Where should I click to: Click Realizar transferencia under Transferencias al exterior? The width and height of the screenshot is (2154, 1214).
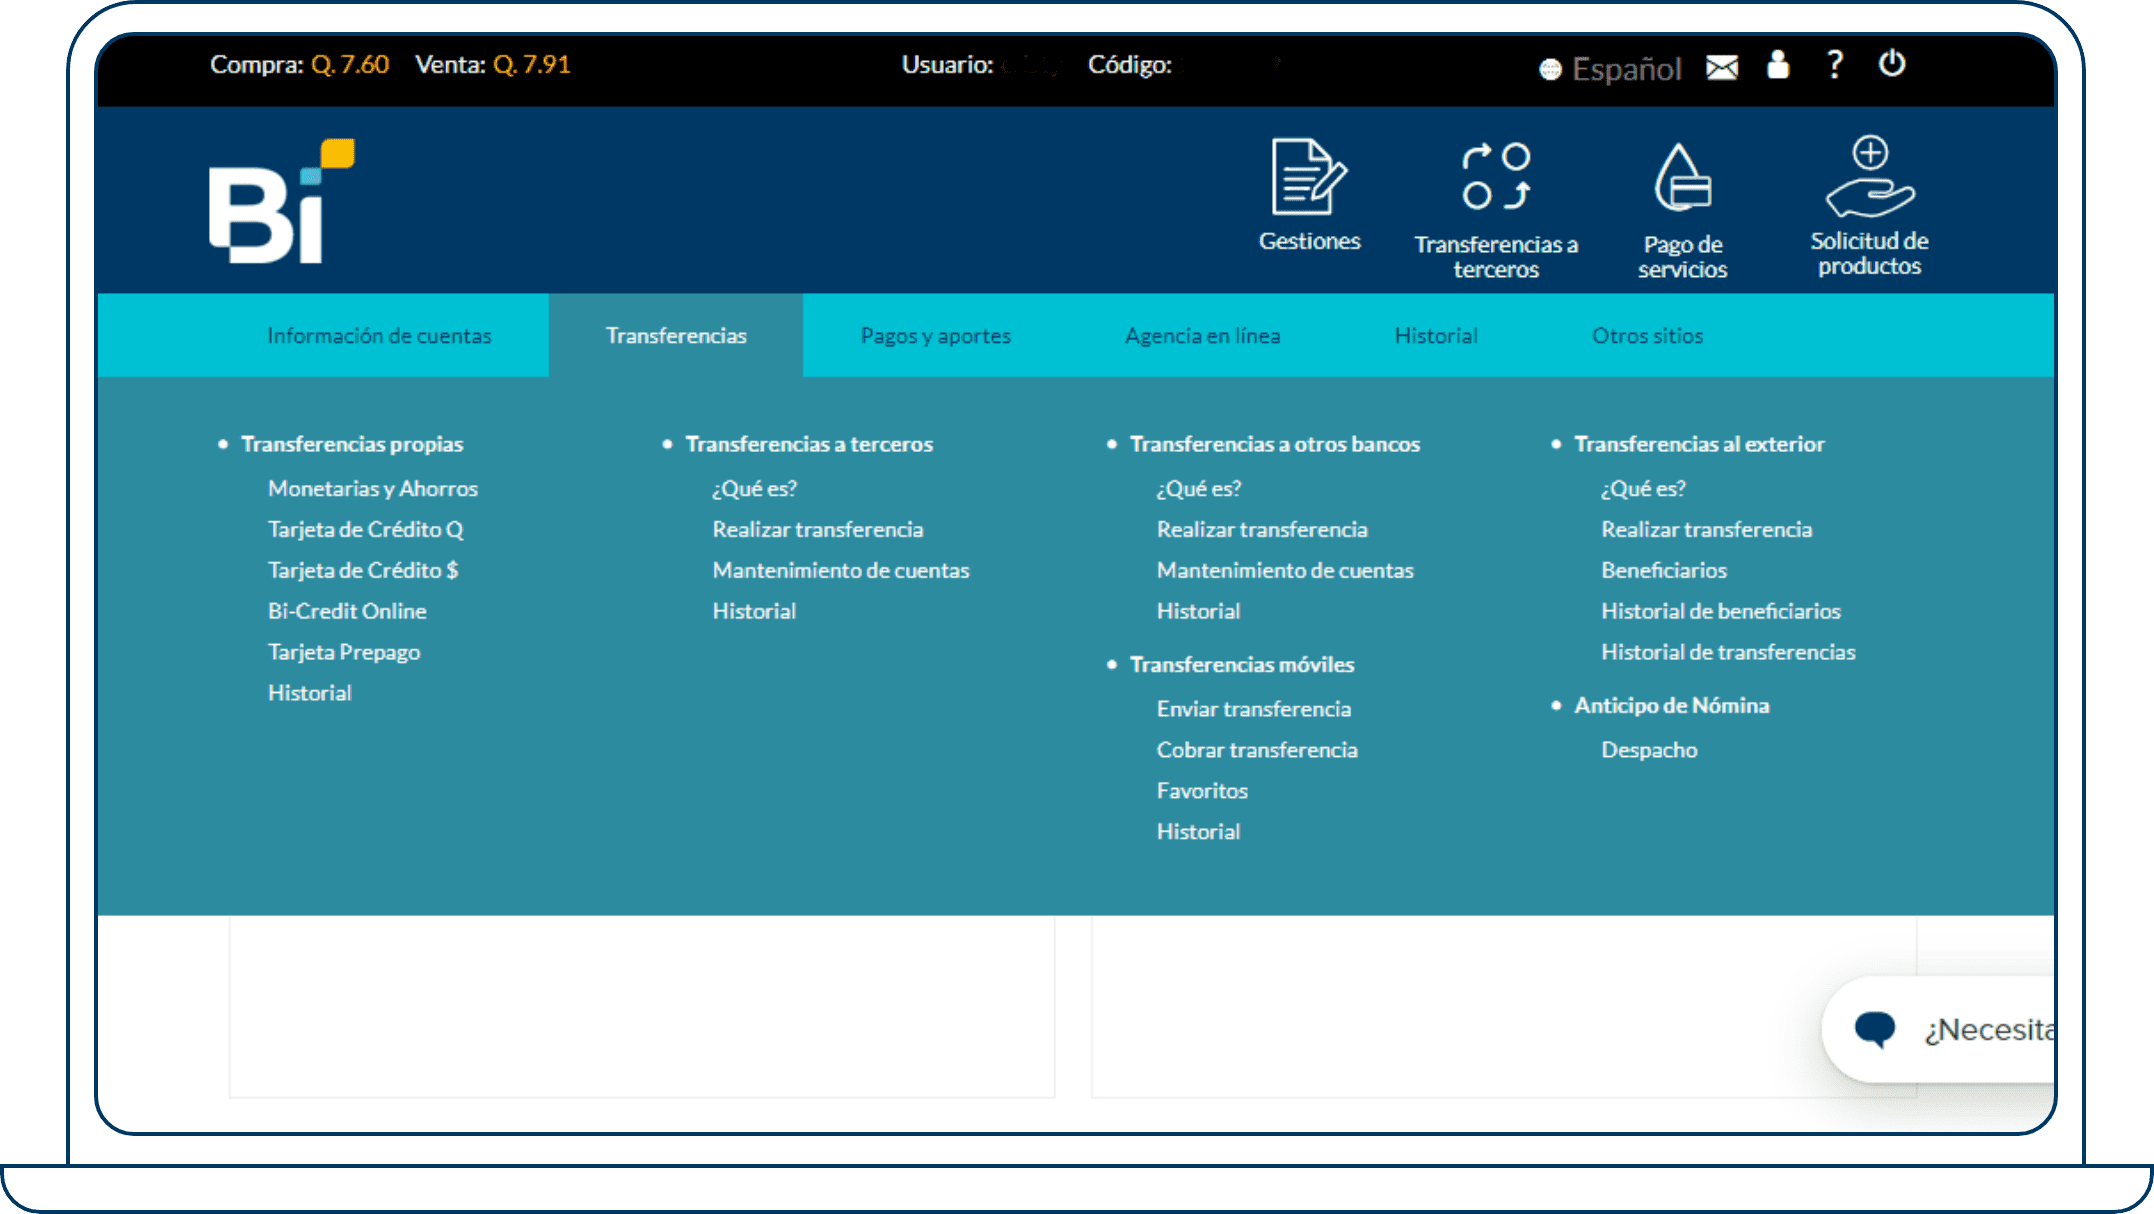pos(1707,530)
